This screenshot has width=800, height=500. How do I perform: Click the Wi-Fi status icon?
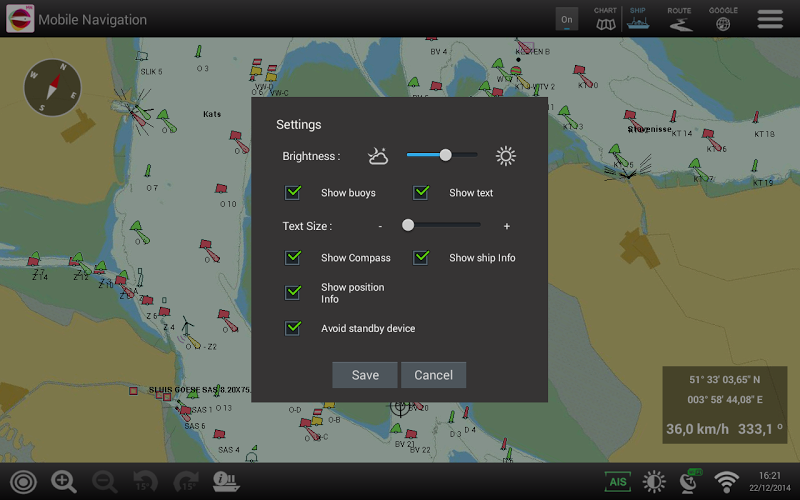coord(727,482)
